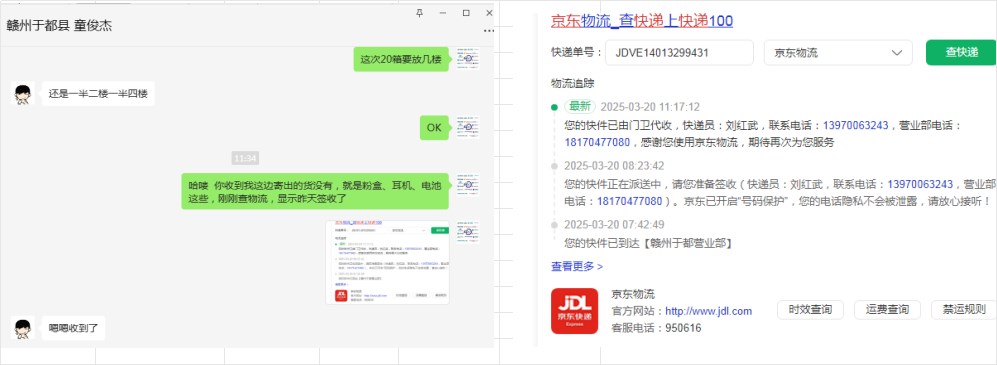Screen dimensions: 997x365
Task: Open the logistics screenshot thumbnail in chat
Action: [x=387, y=263]
